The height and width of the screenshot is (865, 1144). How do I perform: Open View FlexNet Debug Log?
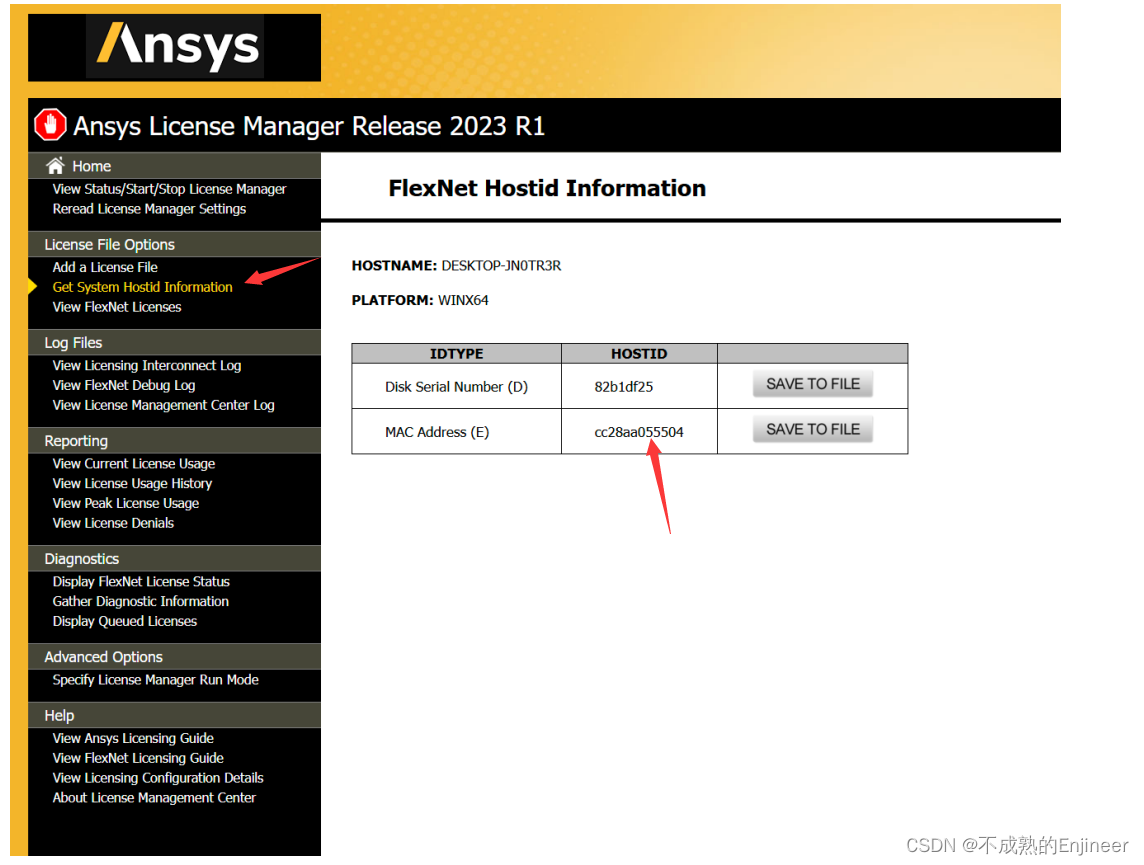(124, 385)
